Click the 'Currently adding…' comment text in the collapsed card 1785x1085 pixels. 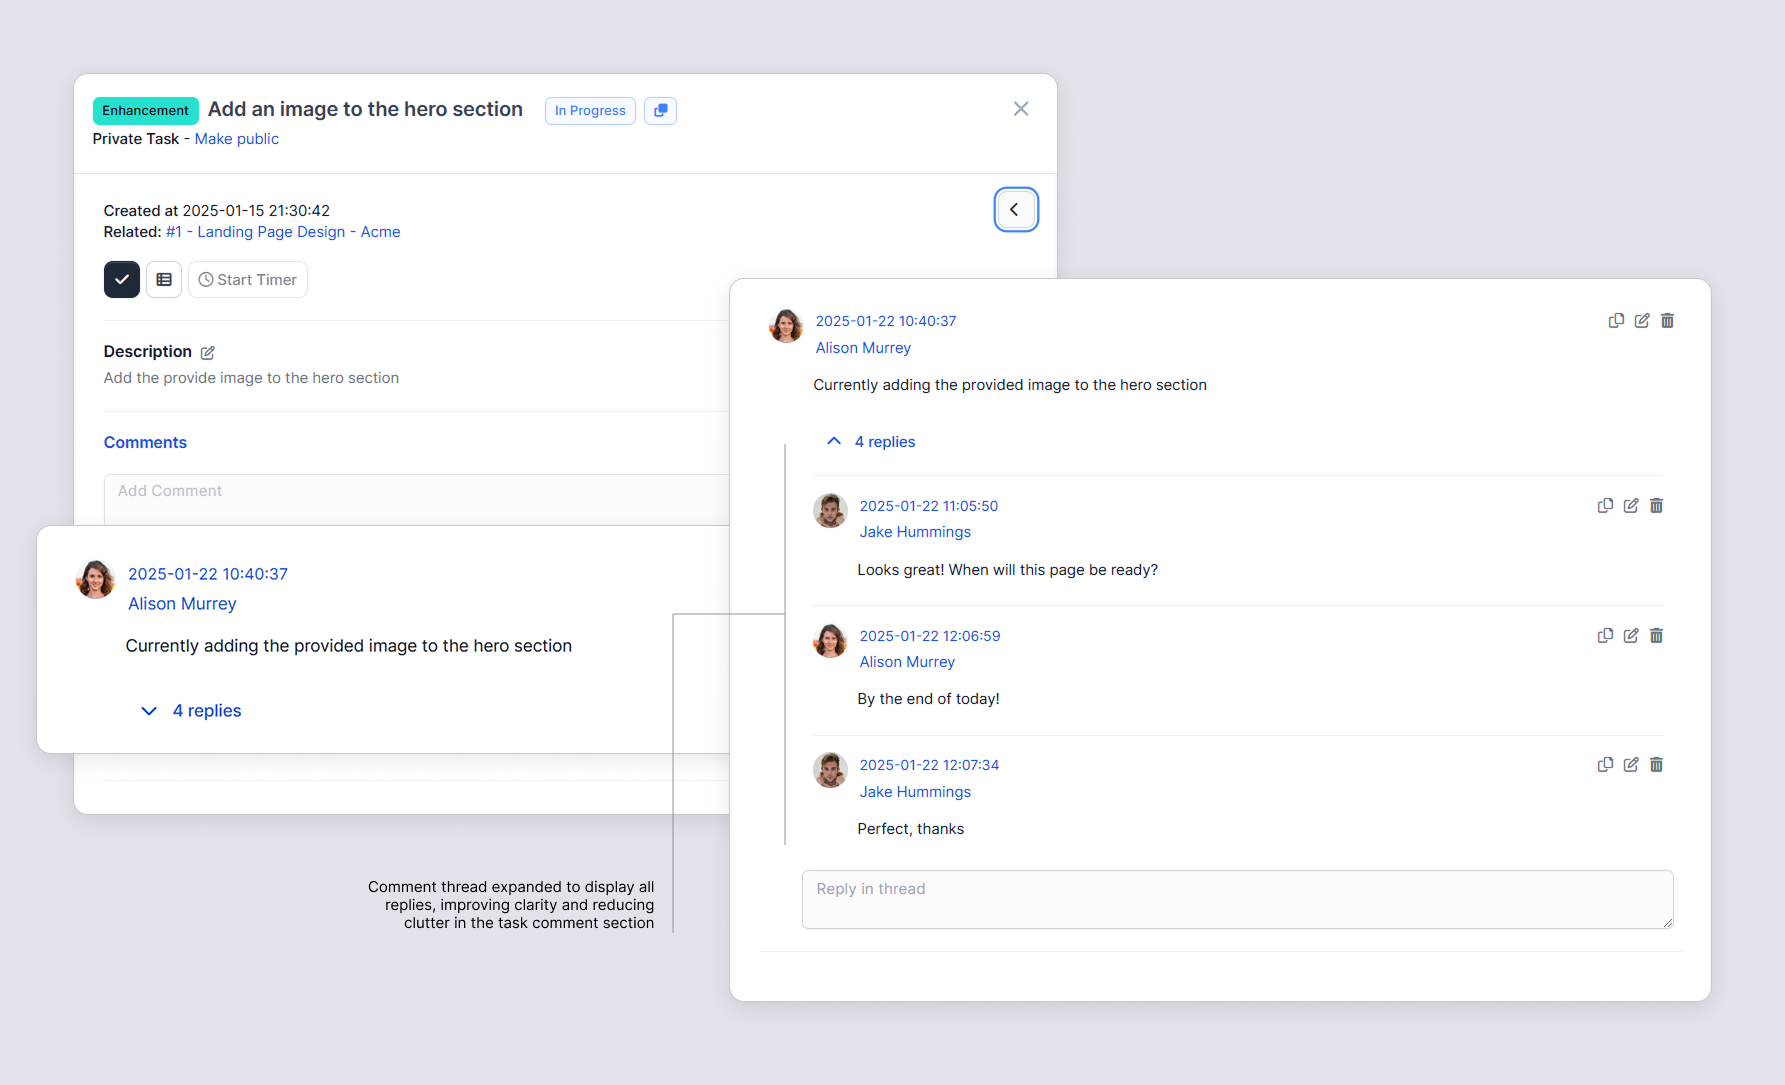pos(349,646)
